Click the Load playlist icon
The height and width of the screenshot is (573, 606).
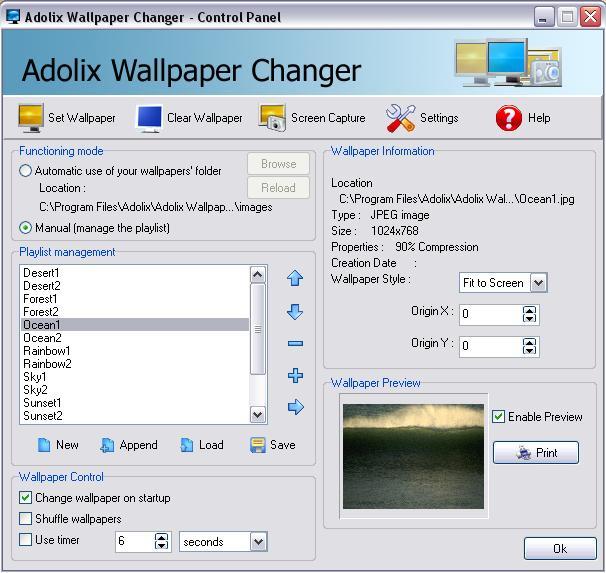click(x=187, y=445)
